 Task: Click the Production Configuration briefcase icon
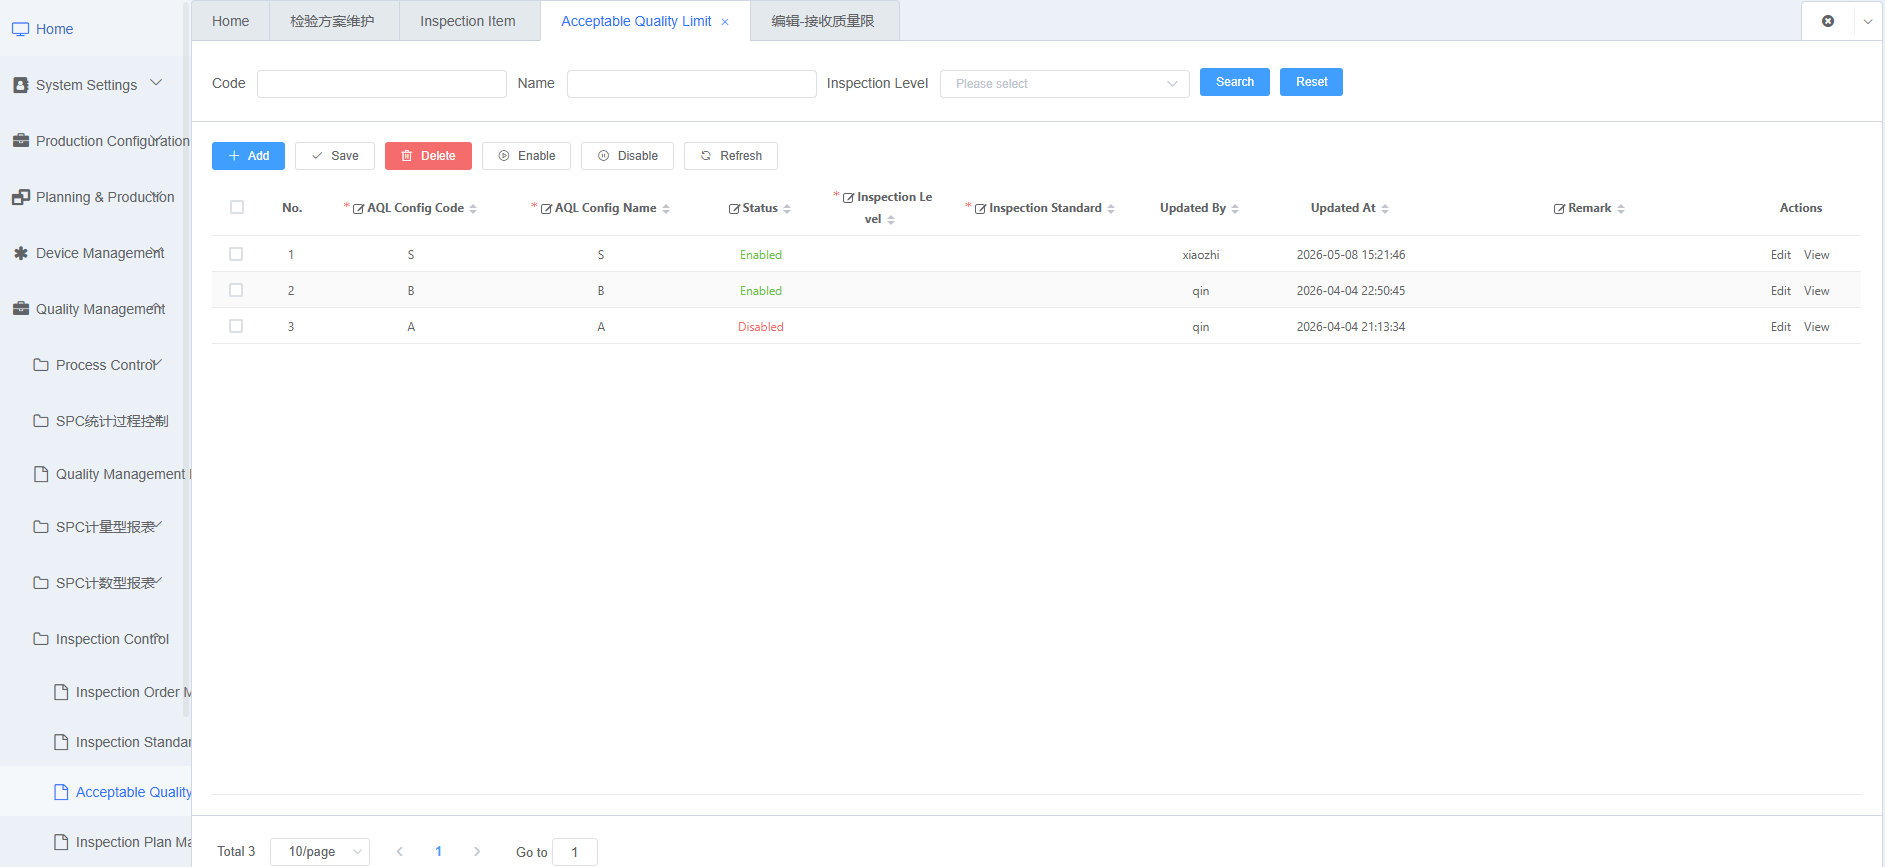[x=20, y=141]
